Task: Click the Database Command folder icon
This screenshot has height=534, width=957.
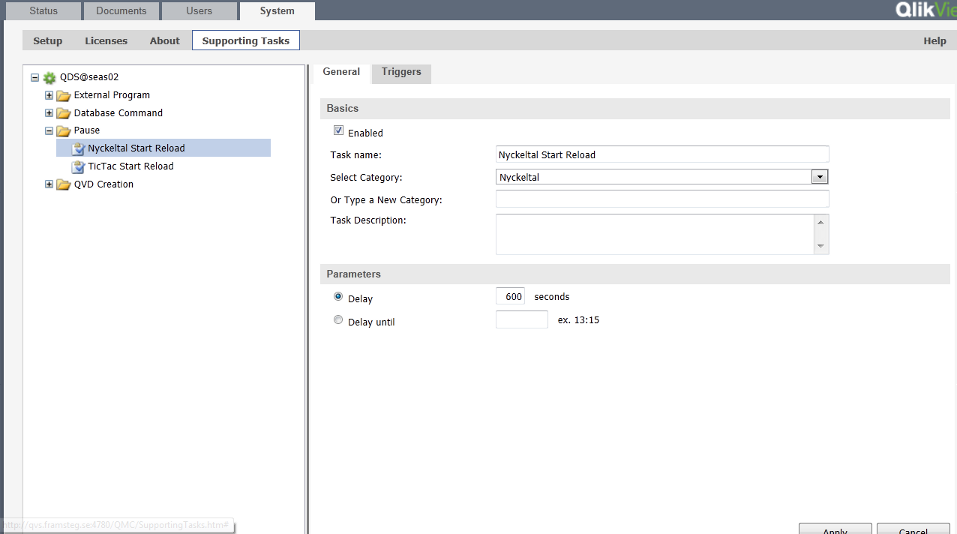Action: coord(63,114)
